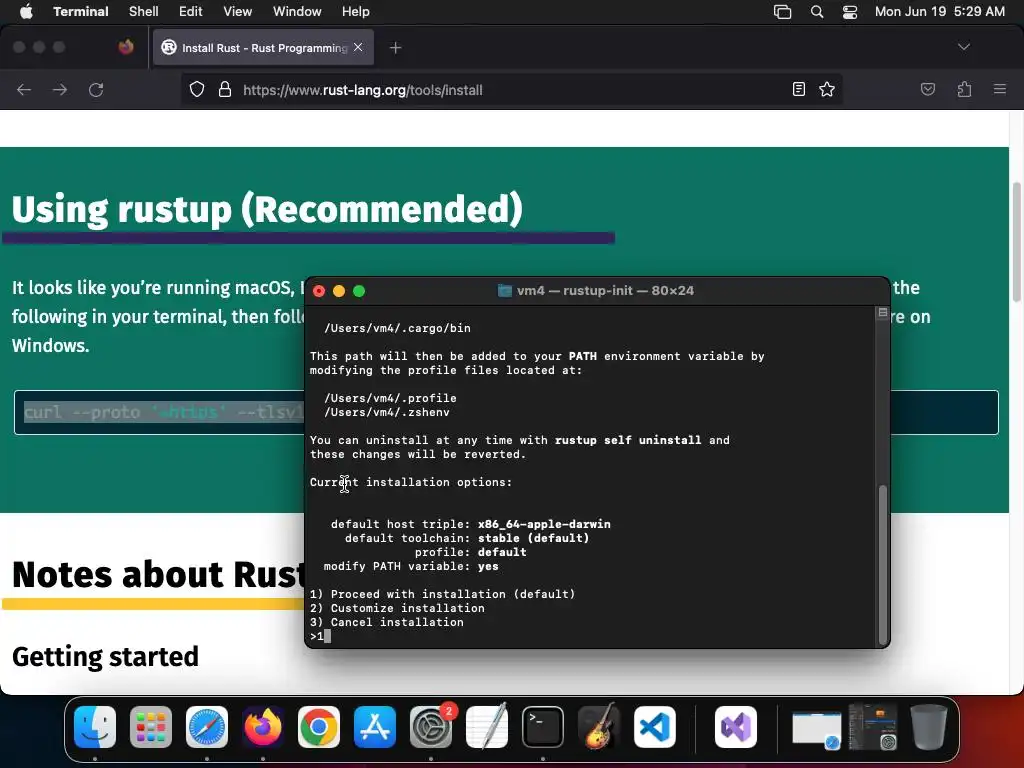Open the minimized dark window in Dock
Screen dimensions: 1024x768
(872, 727)
